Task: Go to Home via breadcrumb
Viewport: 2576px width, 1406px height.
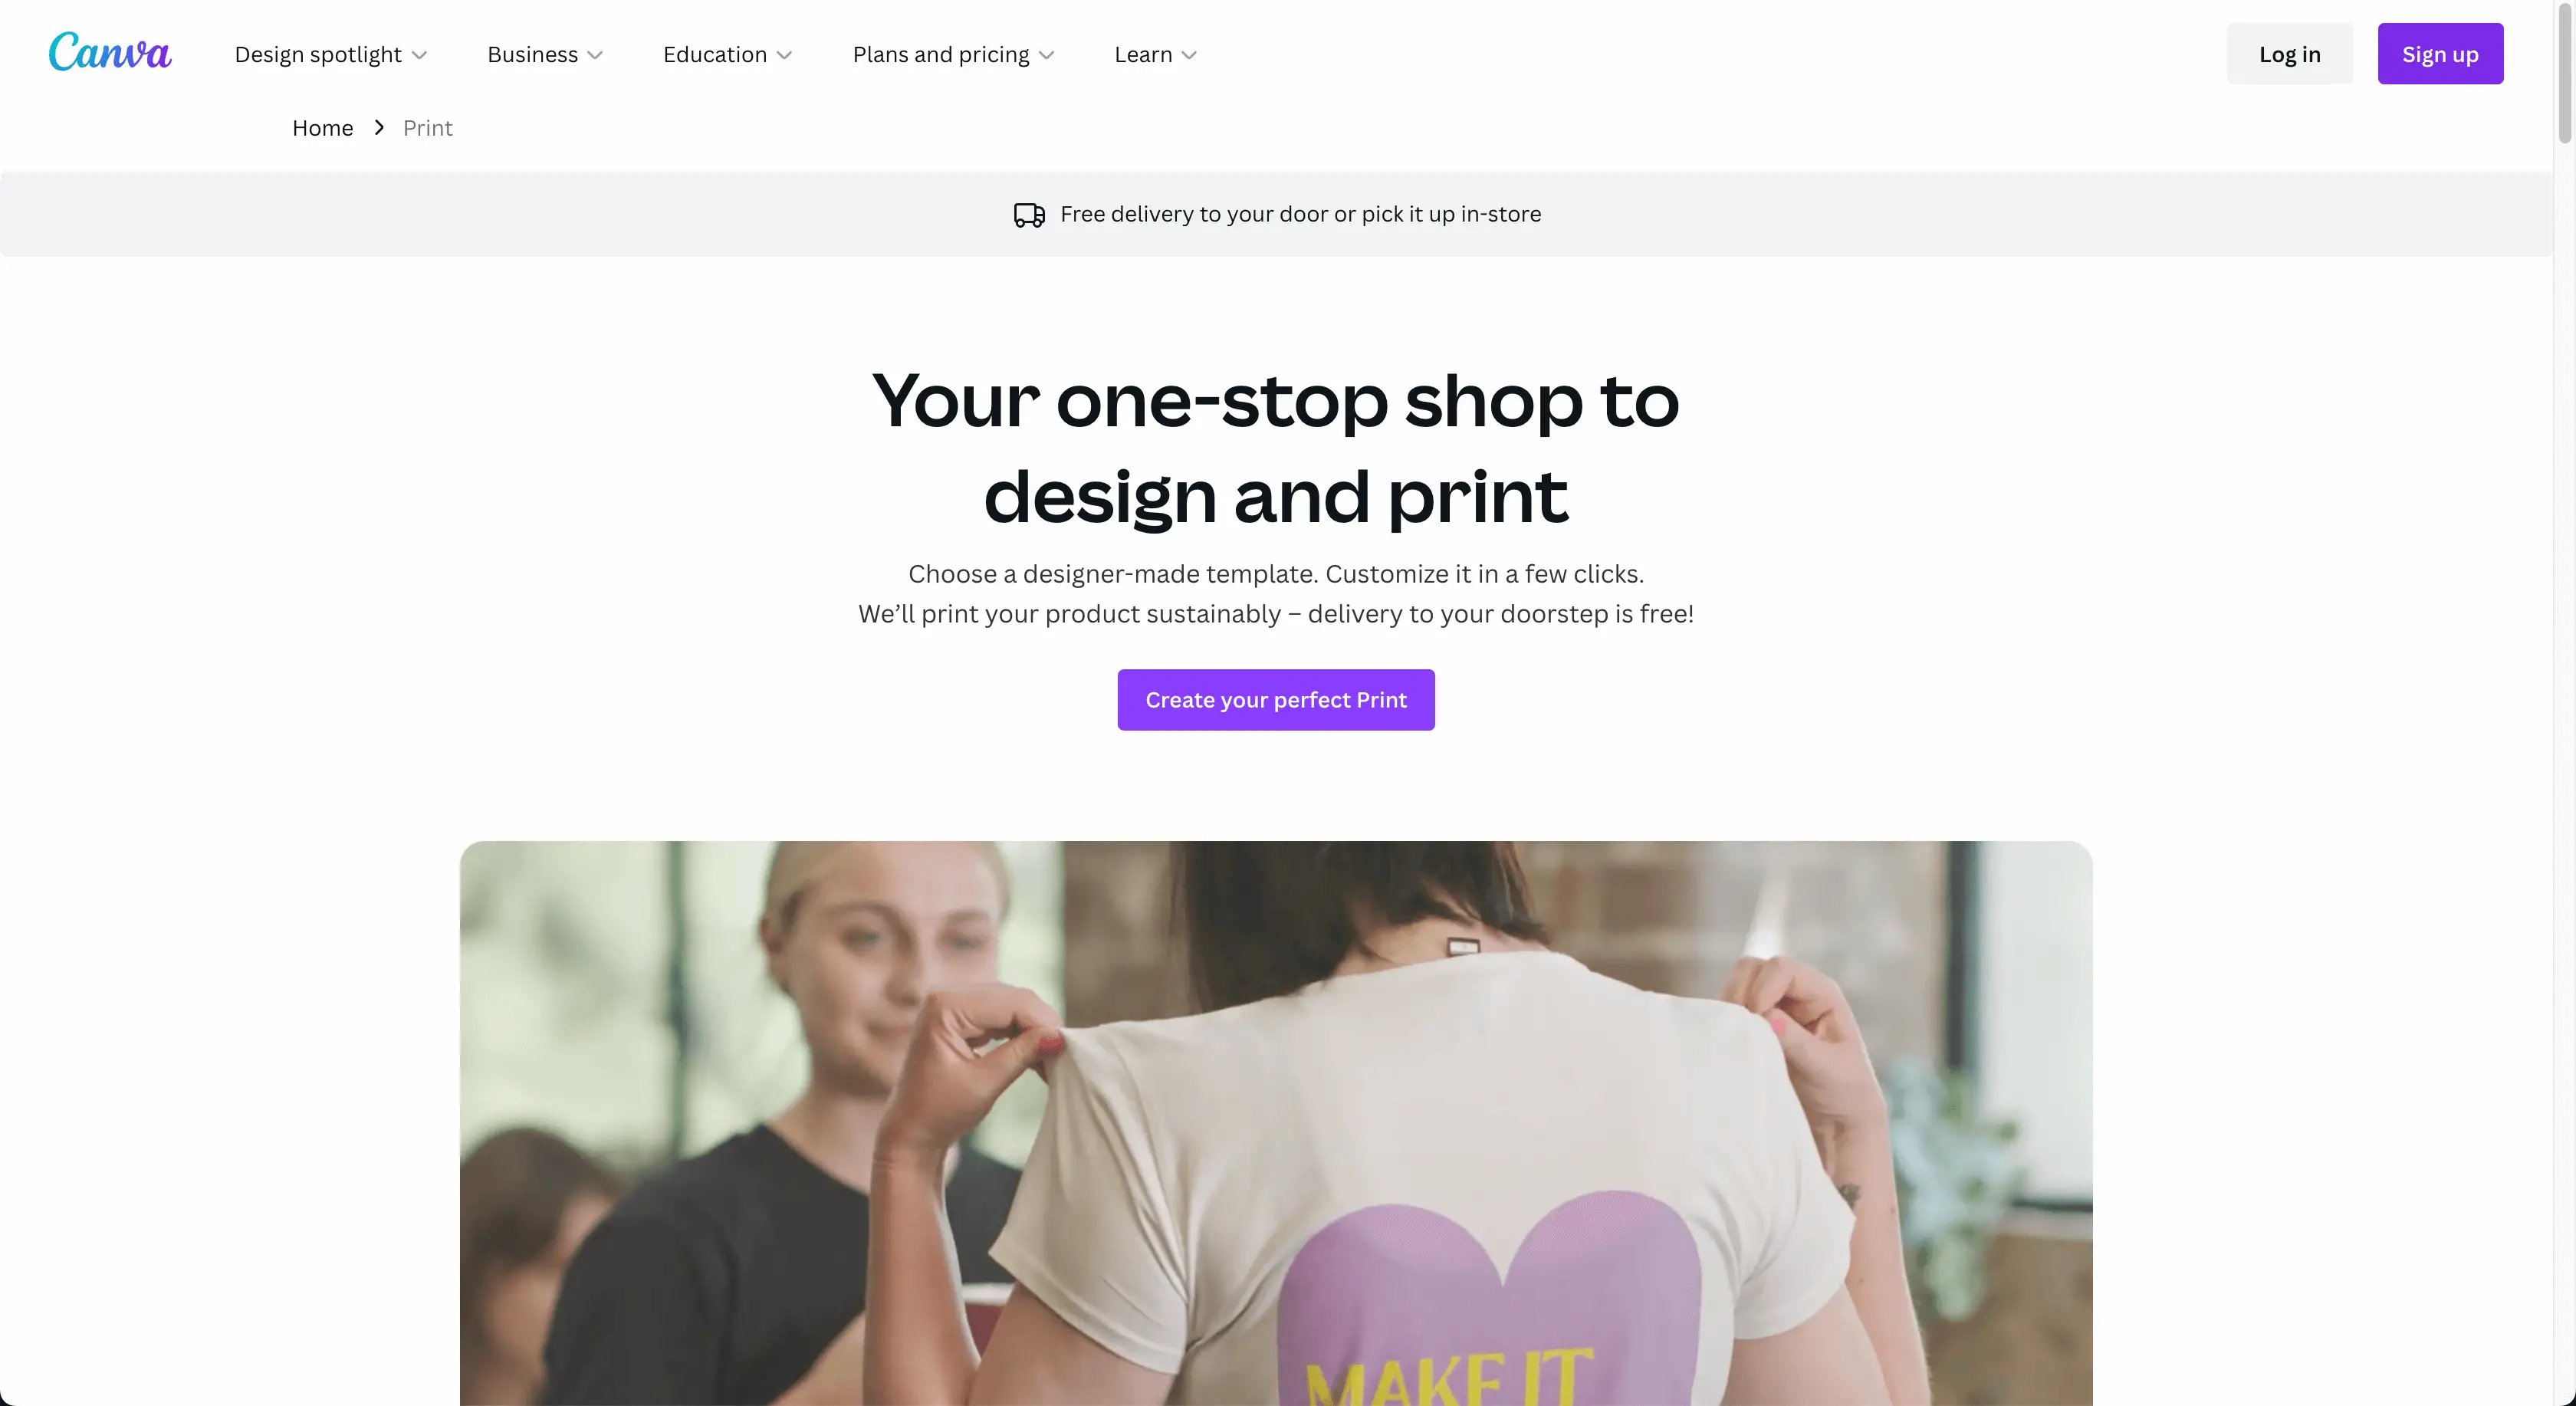Action: pos(322,128)
